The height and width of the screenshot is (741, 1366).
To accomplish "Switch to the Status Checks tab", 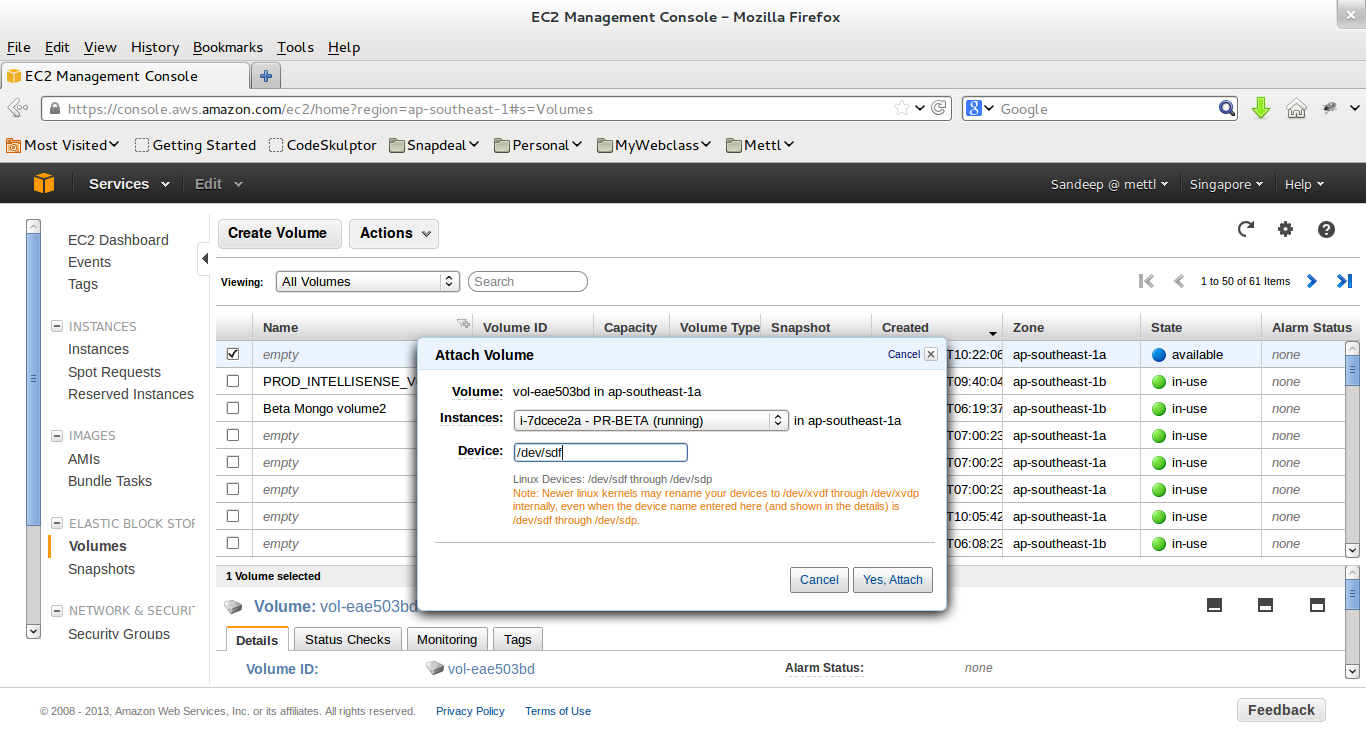I will click(347, 639).
